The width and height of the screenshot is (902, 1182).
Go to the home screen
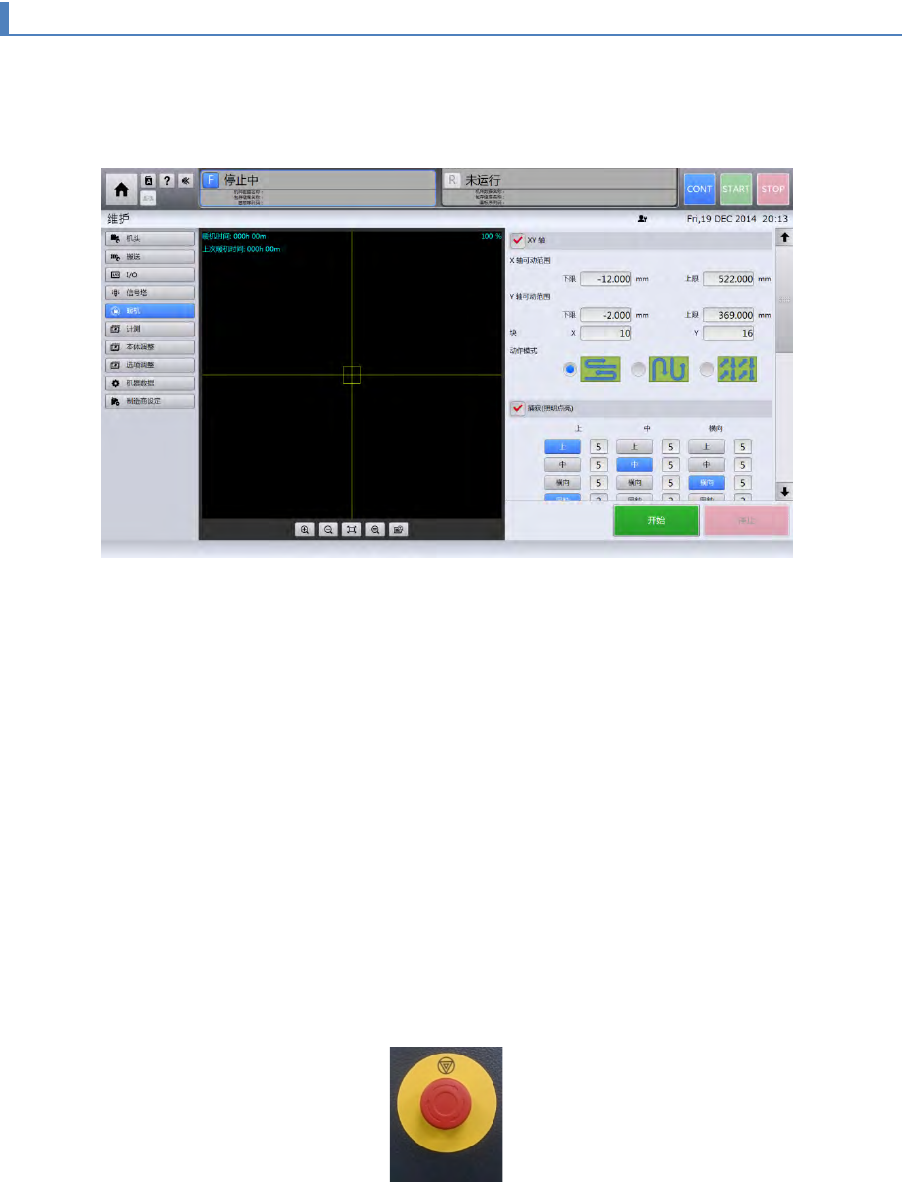121,189
